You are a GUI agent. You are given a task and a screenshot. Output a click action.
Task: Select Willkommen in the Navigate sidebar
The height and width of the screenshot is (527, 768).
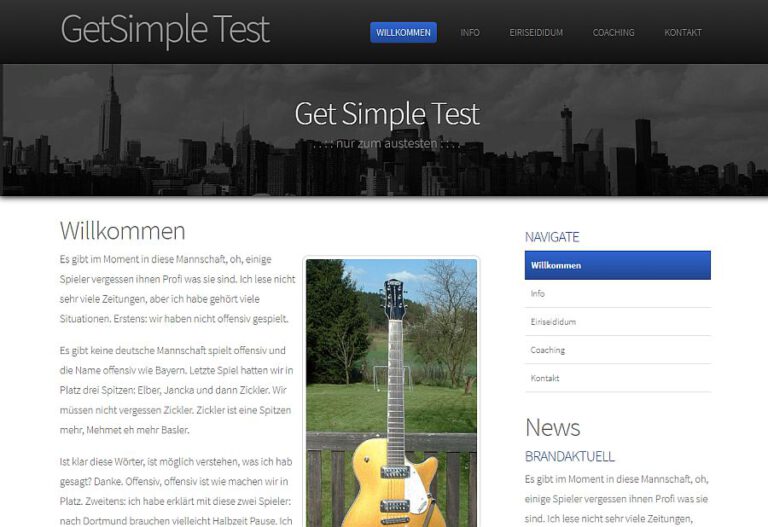(618, 265)
